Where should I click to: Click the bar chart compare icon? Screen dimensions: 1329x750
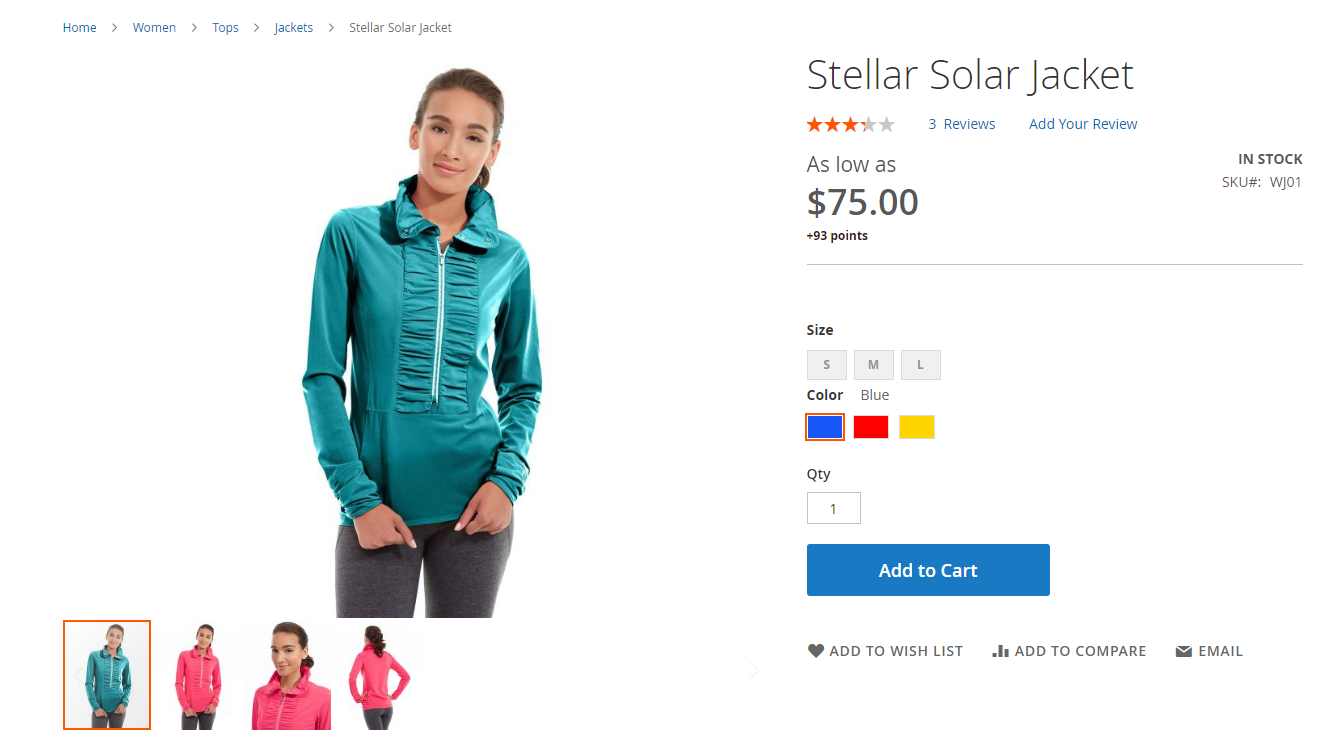[x=1000, y=651]
